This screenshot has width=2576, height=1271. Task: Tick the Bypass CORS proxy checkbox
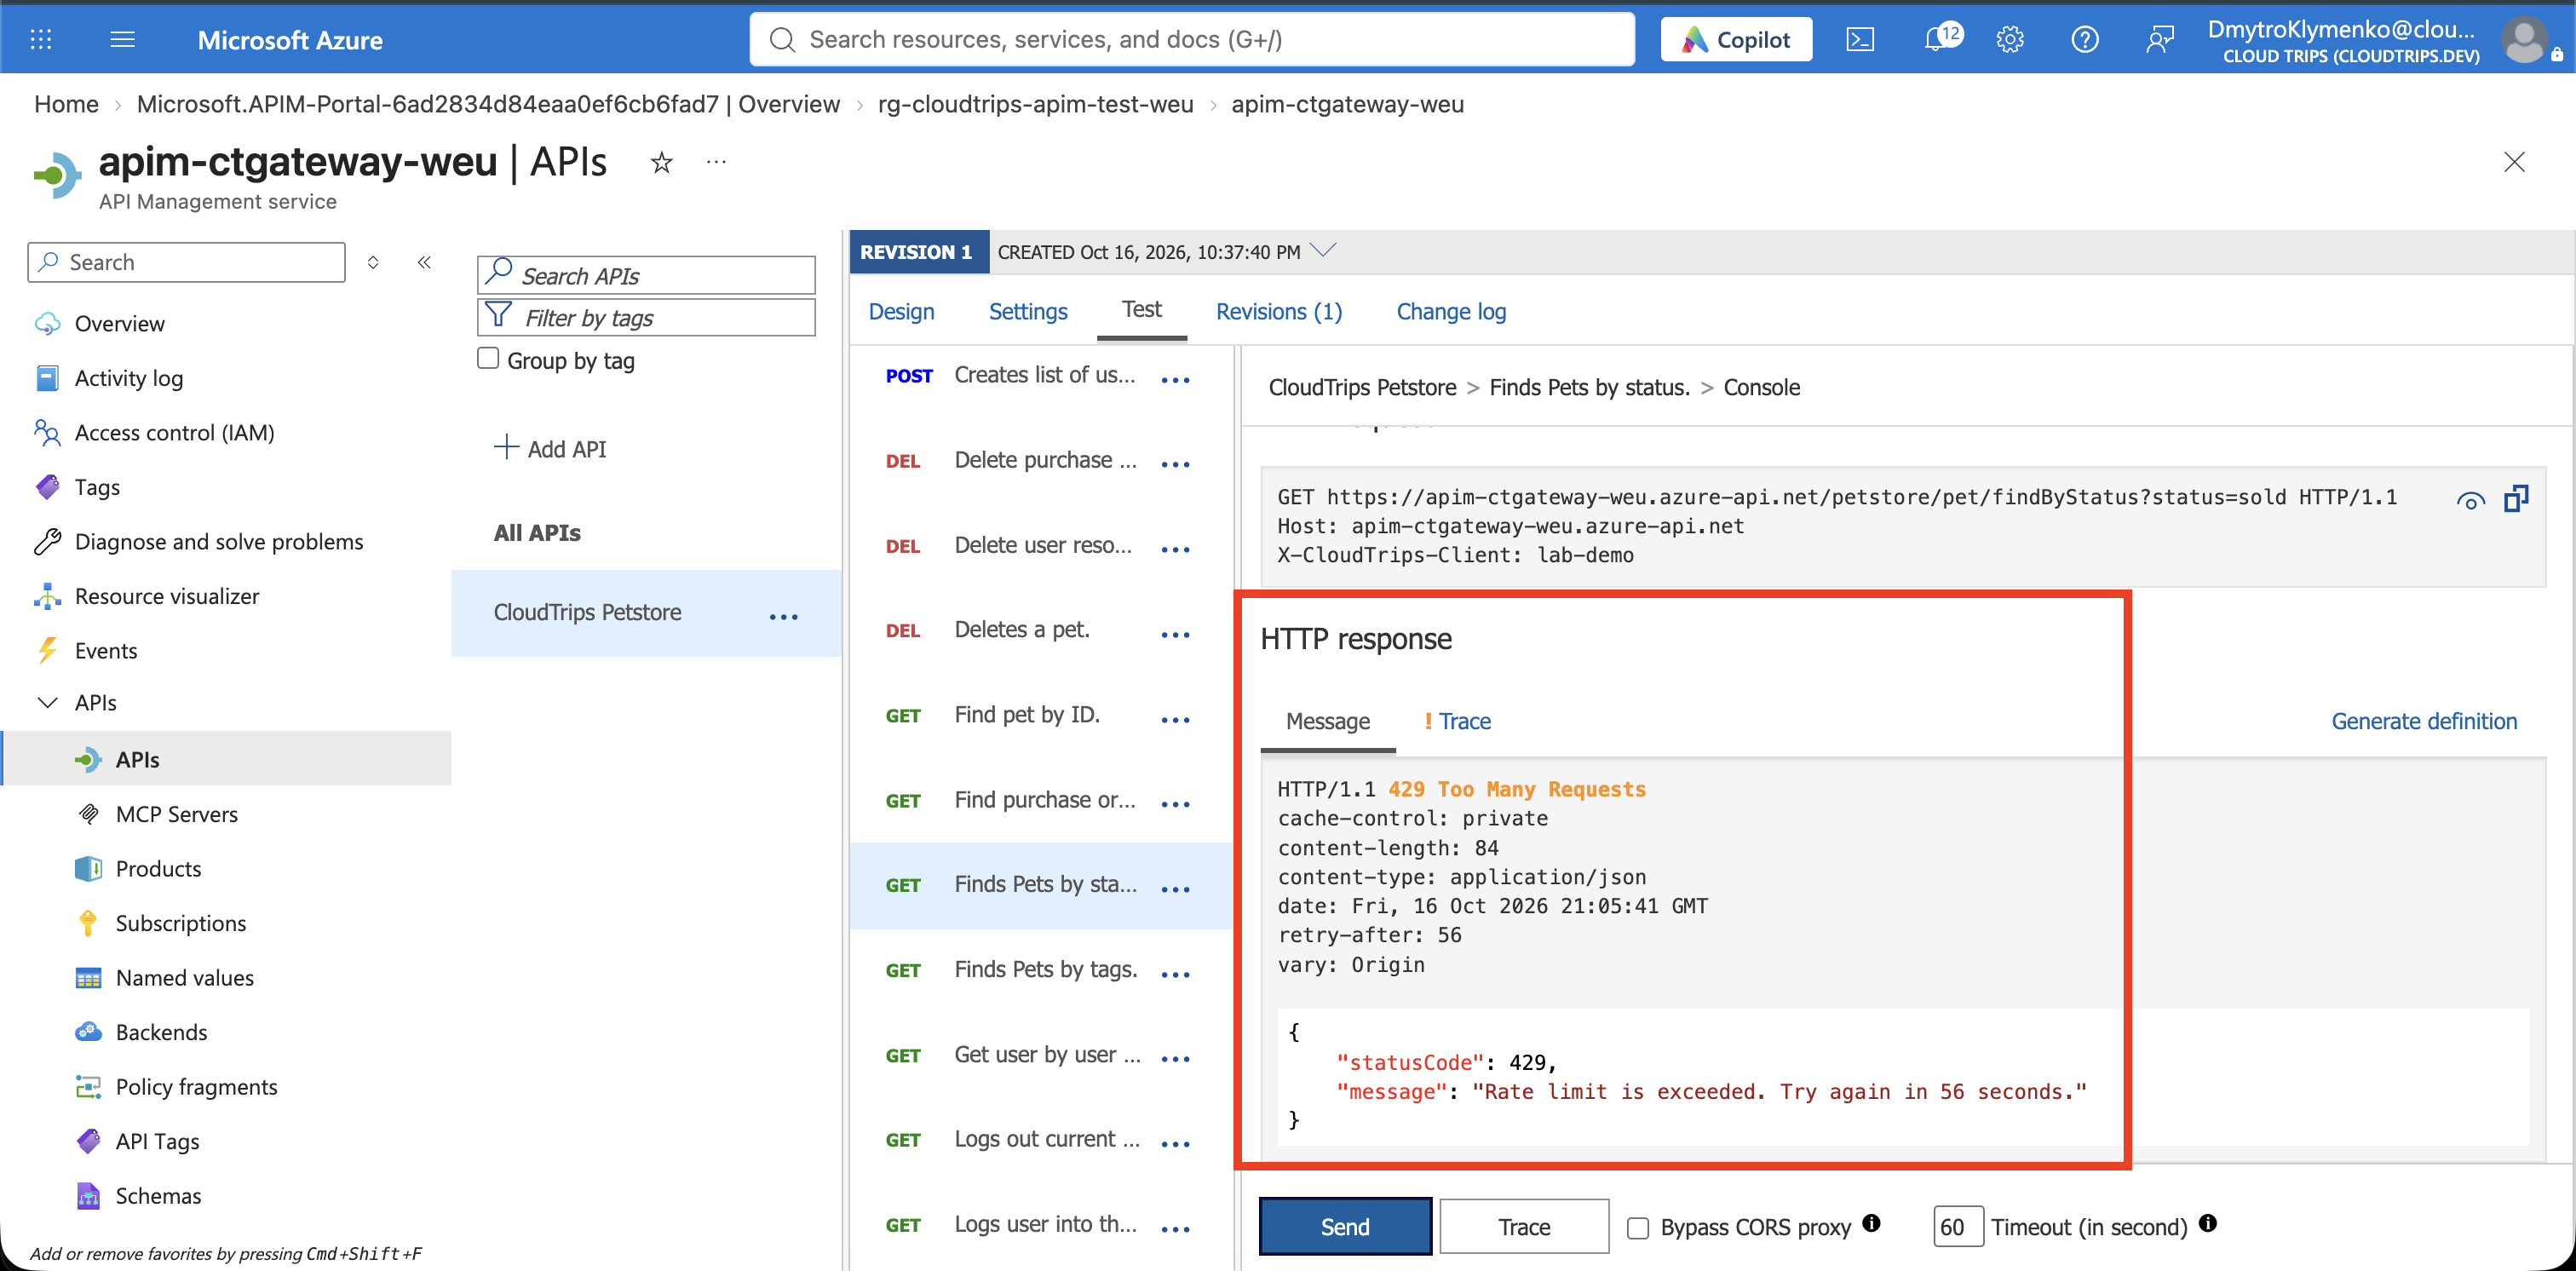pyautogui.click(x=1637, y=1227)
